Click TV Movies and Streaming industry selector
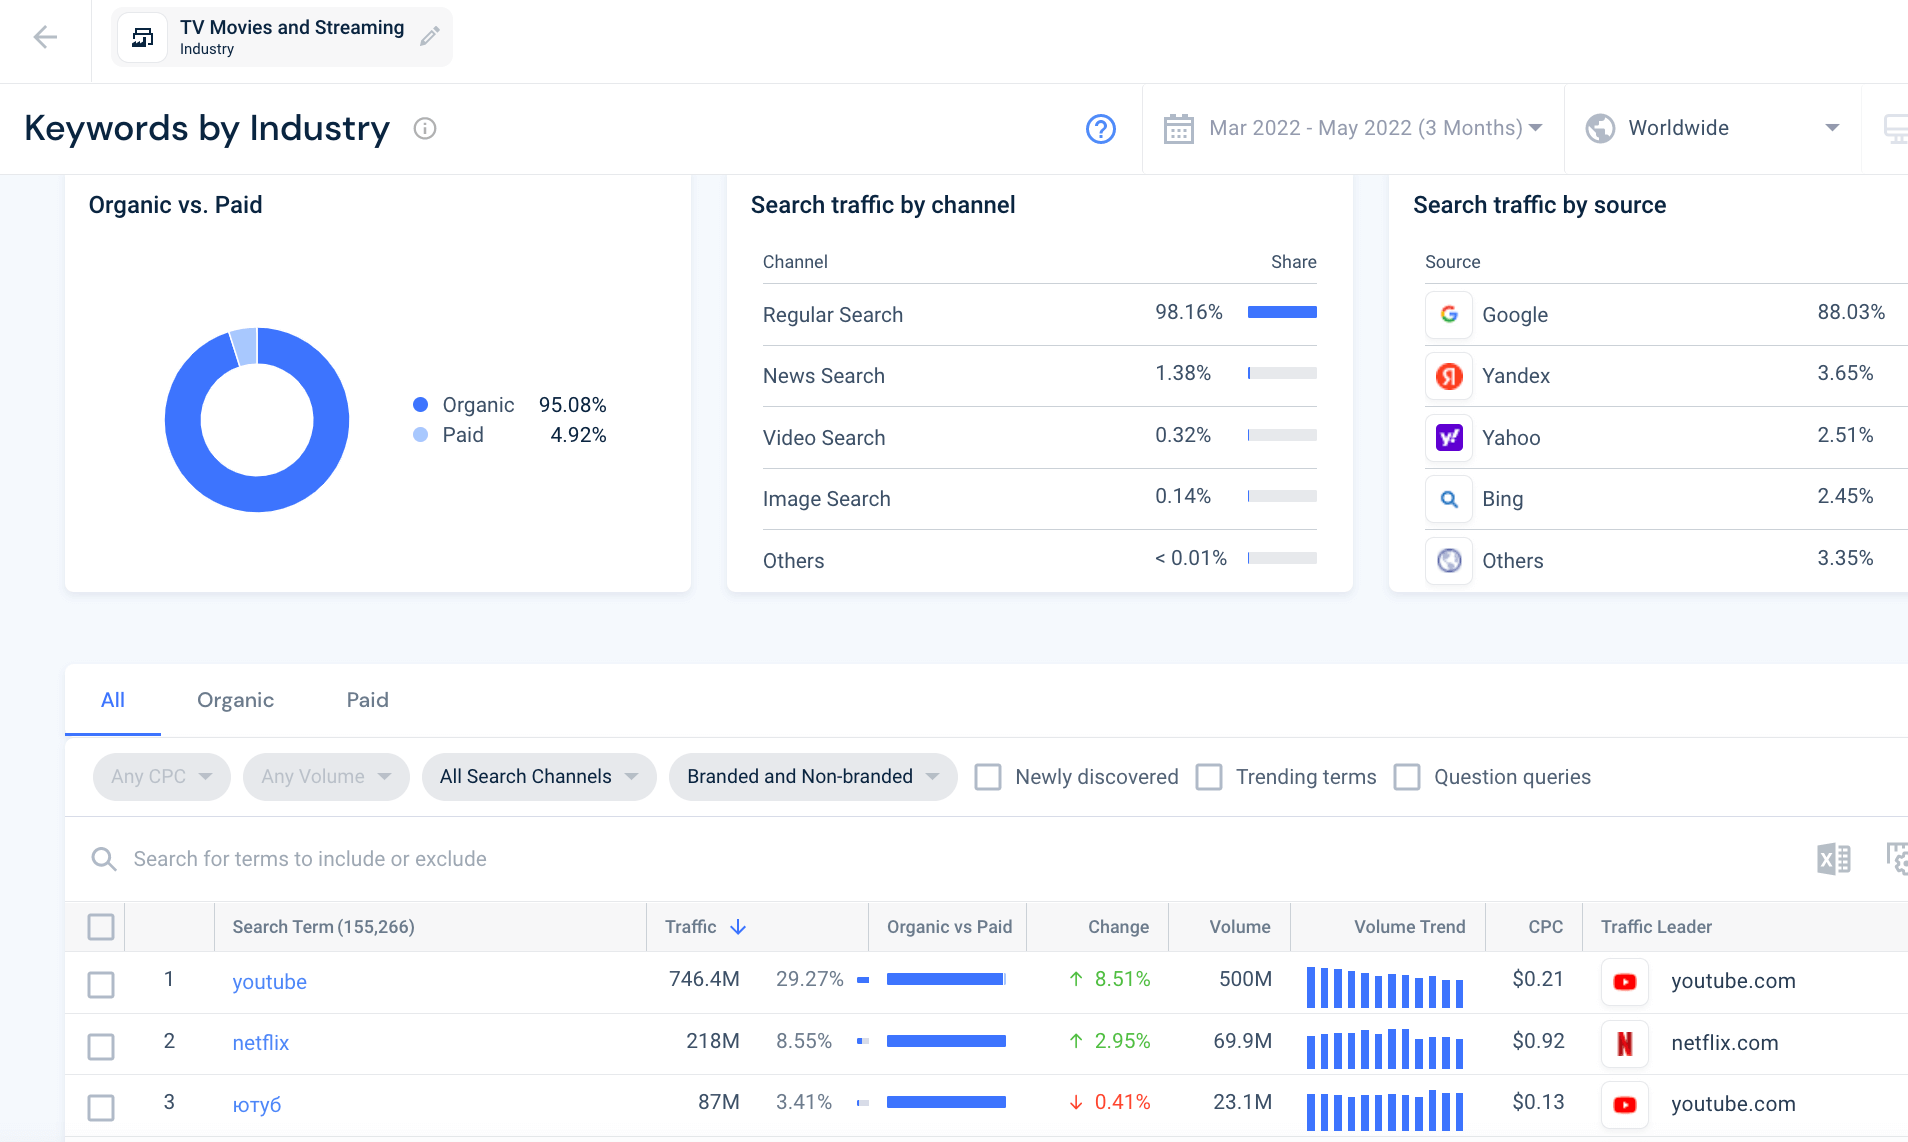This screenshot has height=1142, width=1908. tap(282, 37)
